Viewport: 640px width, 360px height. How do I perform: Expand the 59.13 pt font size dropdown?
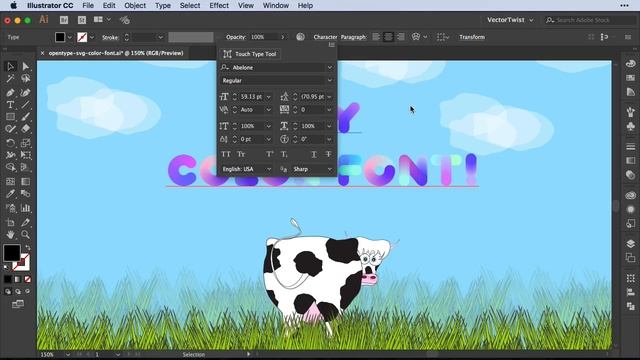(269, 97)
